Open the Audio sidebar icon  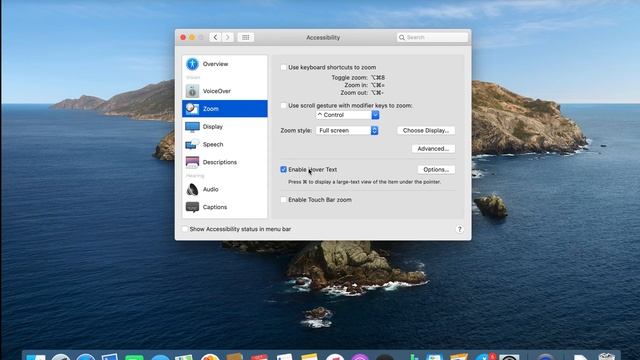[x=192, y=189]
